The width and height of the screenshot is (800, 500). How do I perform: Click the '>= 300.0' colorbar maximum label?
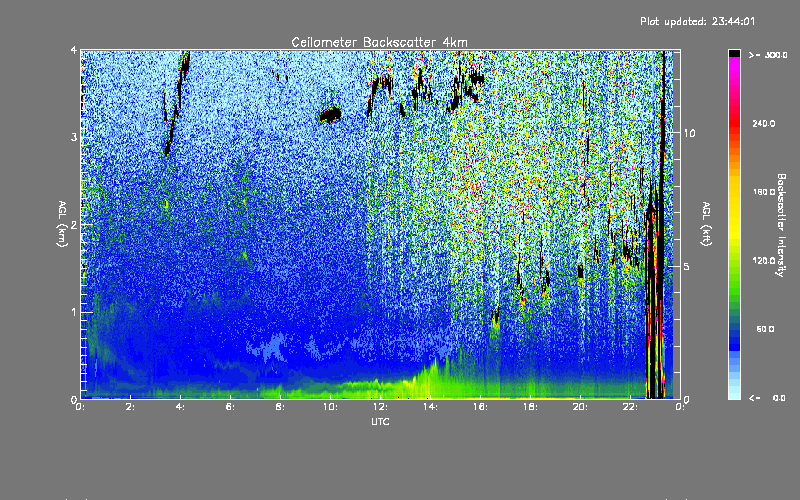pyautogui.click(x=768, y=55)
